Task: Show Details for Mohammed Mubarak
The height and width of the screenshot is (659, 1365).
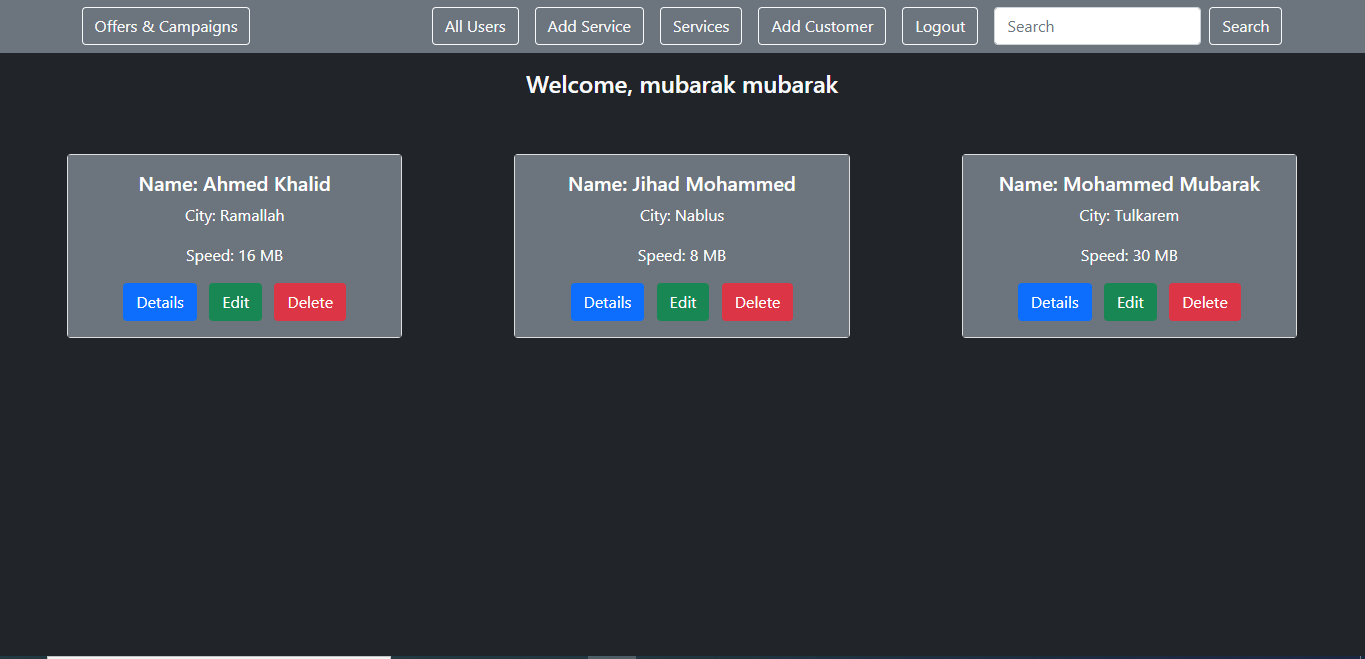Action: pyautogui.click(x=1054, y=302)
